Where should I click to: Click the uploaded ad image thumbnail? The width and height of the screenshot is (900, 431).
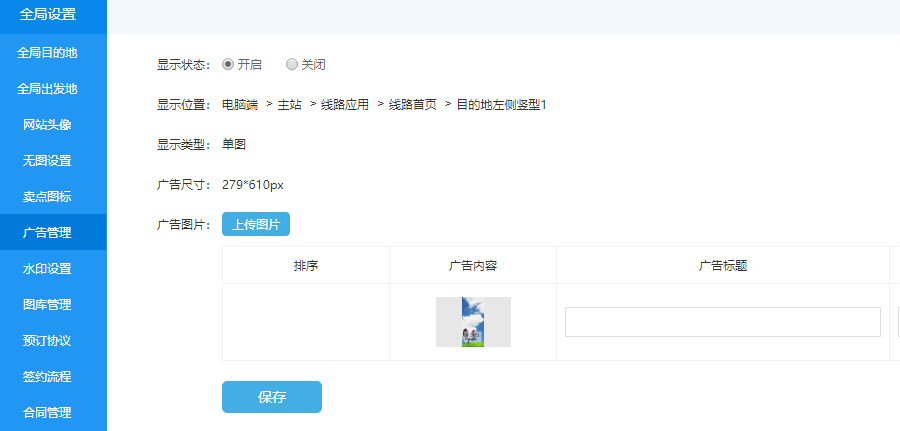473,322
